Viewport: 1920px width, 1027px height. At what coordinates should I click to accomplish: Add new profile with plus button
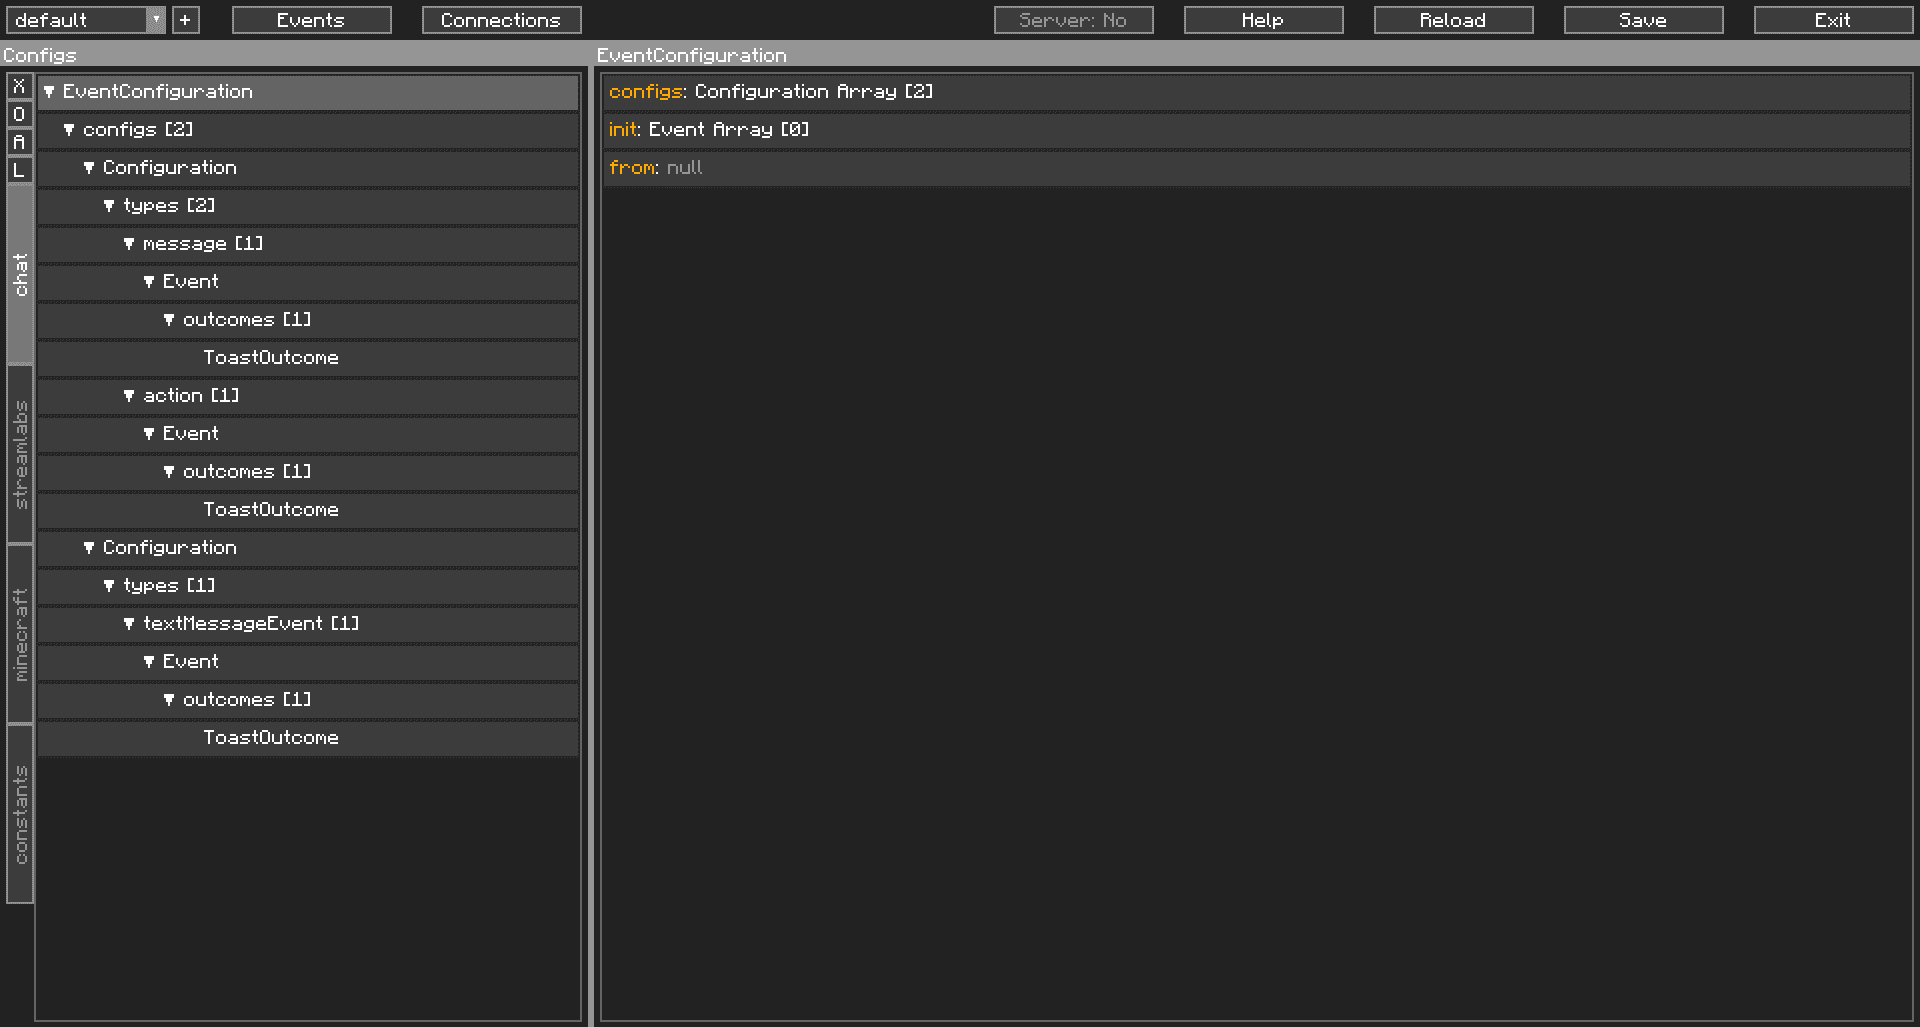(185, 20)
